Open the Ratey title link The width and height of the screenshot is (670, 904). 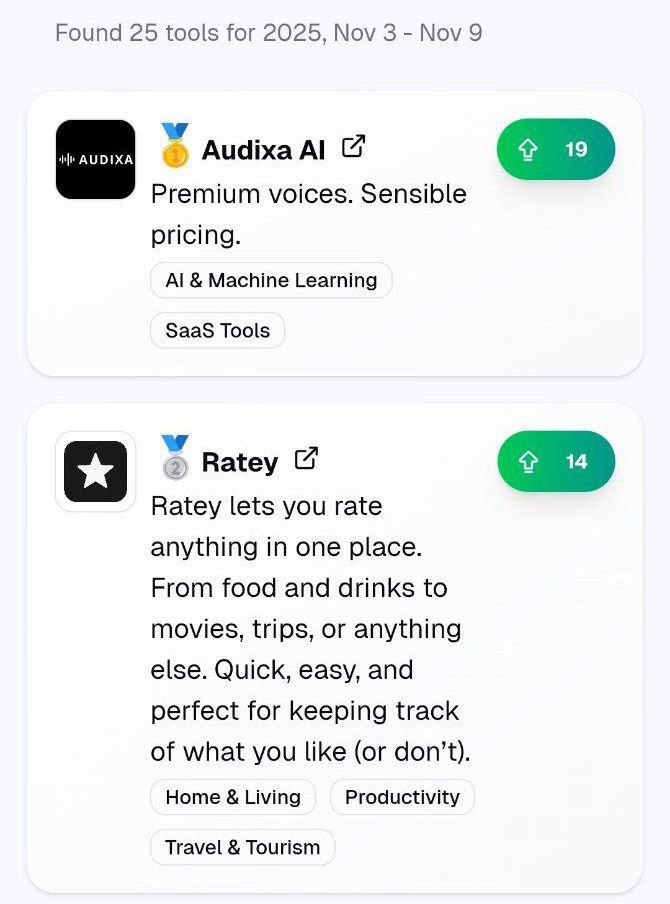240,462
